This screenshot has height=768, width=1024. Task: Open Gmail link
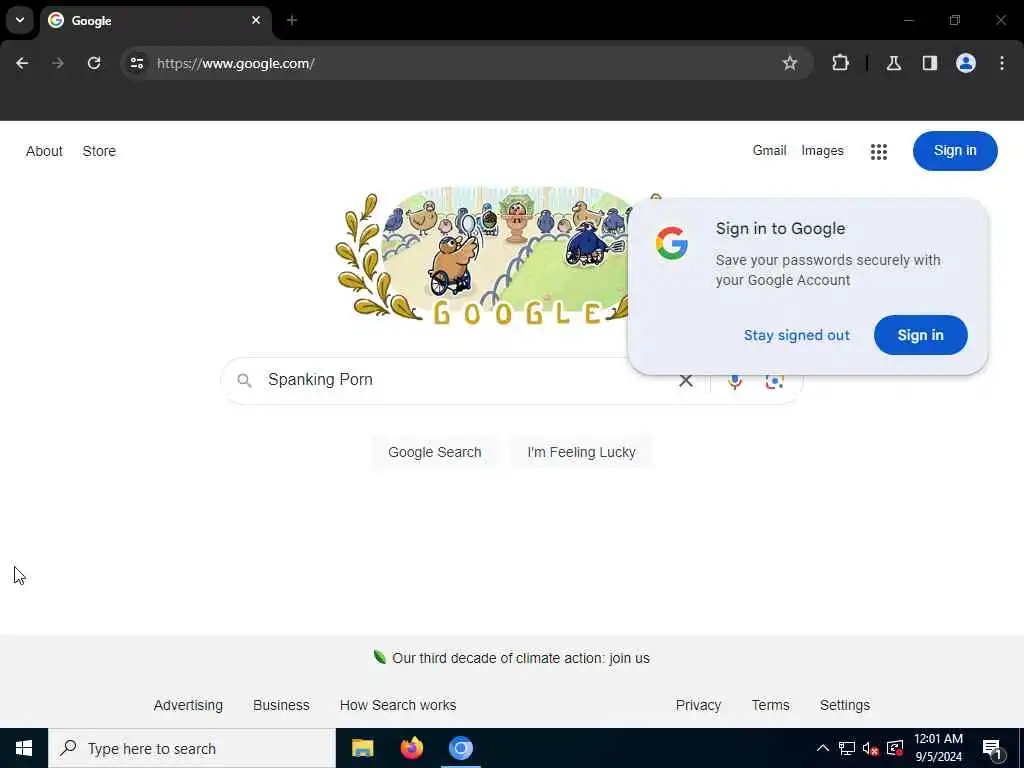769,151
